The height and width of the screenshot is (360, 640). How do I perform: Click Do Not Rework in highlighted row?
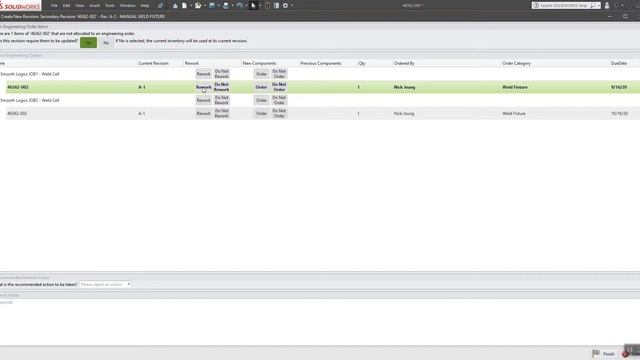pos(222,87)
